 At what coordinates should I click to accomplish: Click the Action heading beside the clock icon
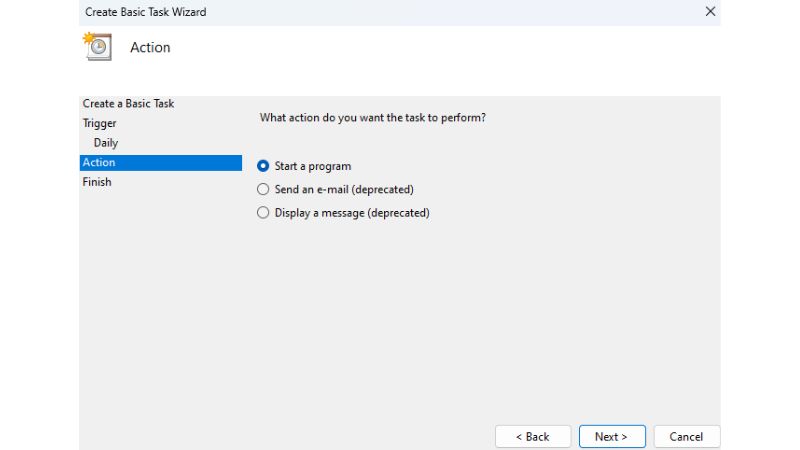pyautogui.click(x=150, y=48)
